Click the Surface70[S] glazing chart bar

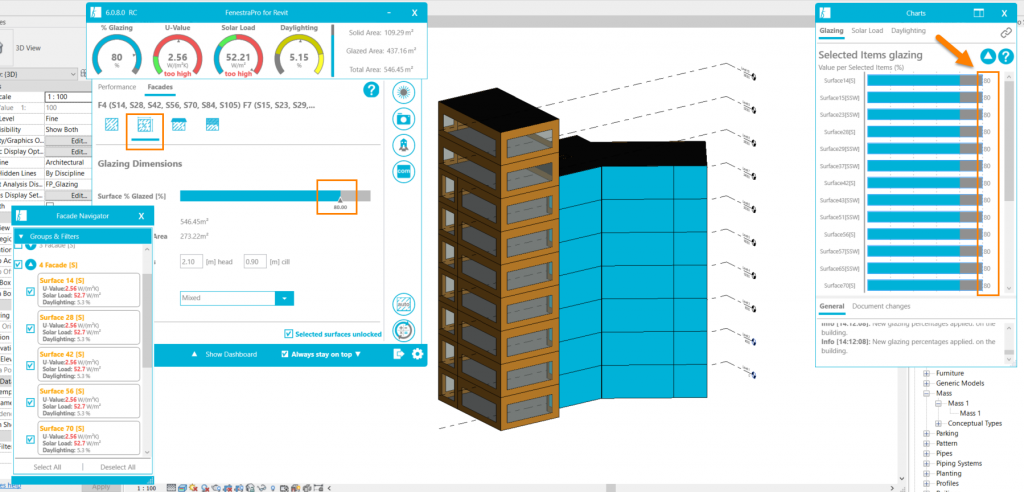(925, 286)
